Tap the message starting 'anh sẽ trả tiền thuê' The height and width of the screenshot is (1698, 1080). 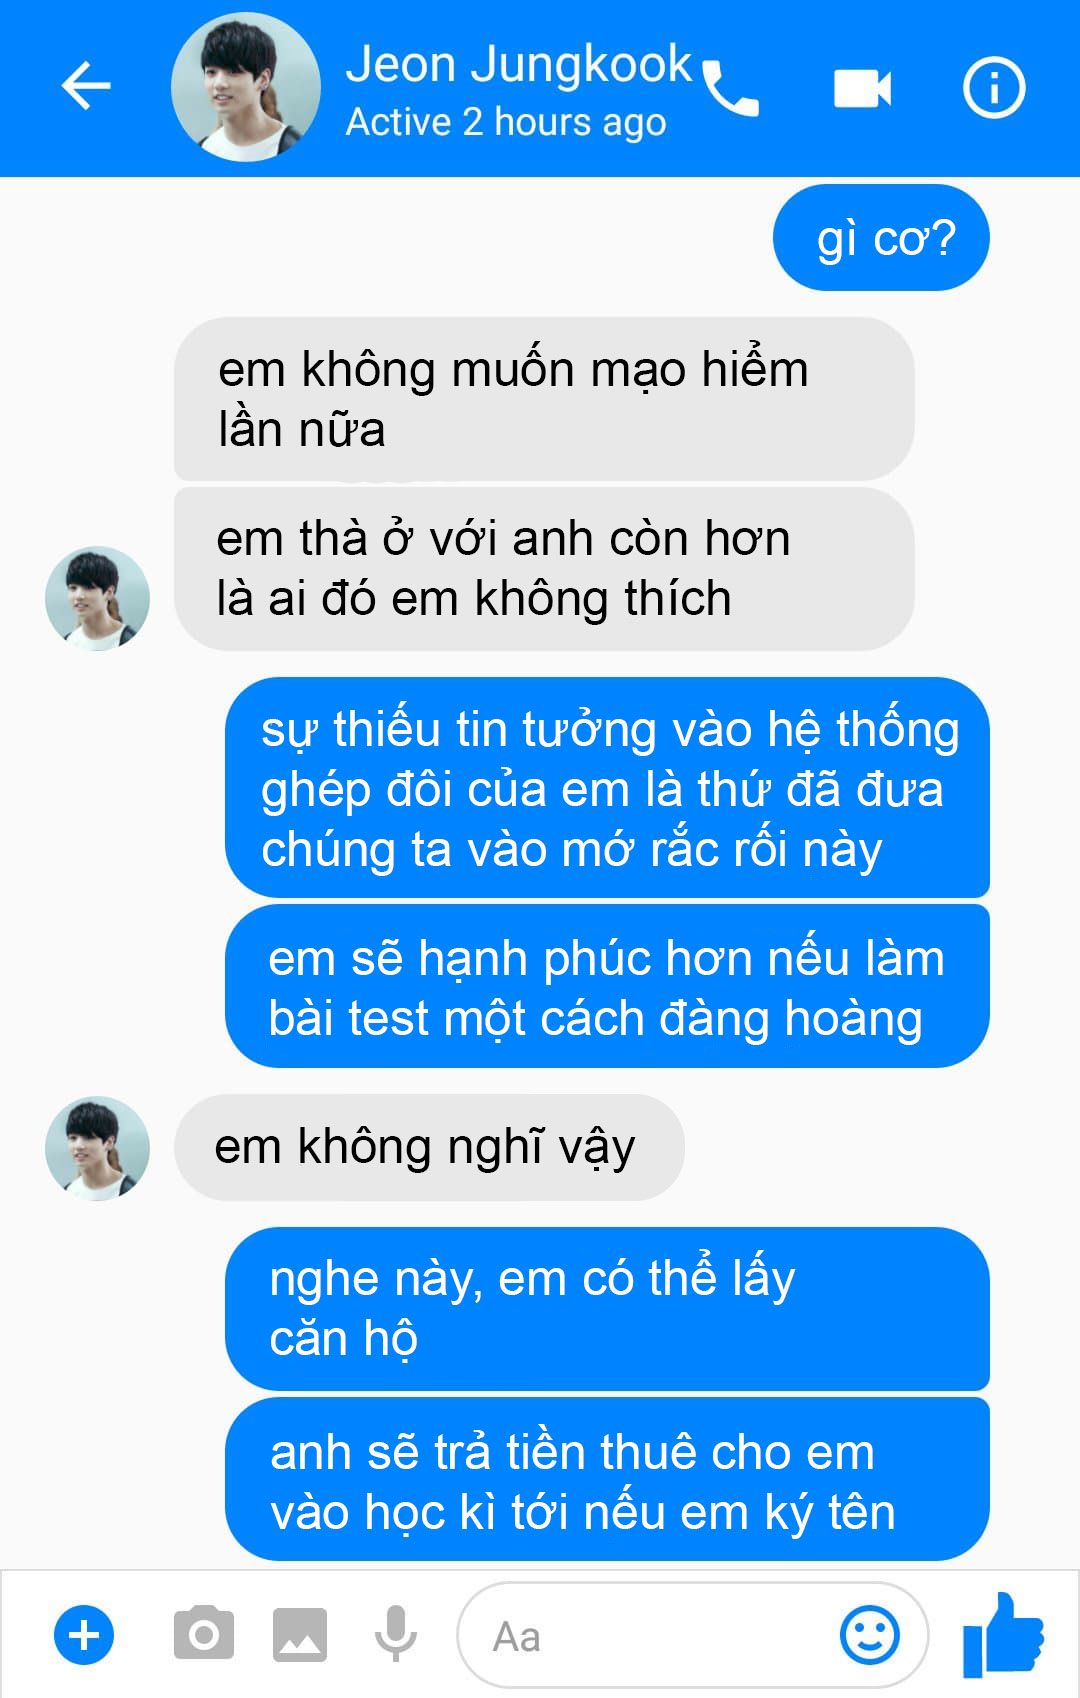(607, 1479)
